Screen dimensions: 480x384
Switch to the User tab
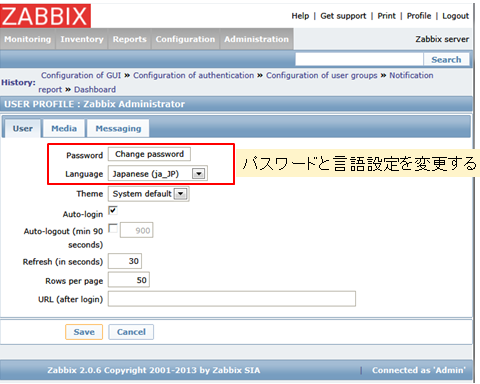(x=23, y=128)
